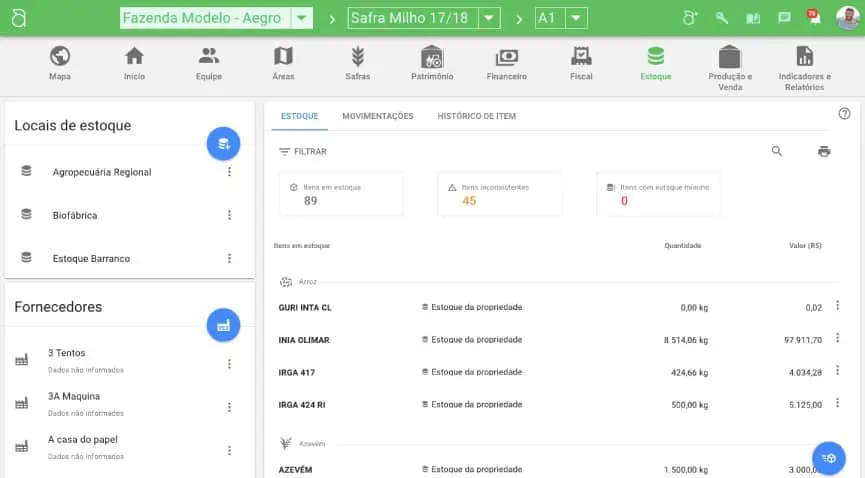
Task: Expand the A1 area dropdown
Action: click(574, 18)
